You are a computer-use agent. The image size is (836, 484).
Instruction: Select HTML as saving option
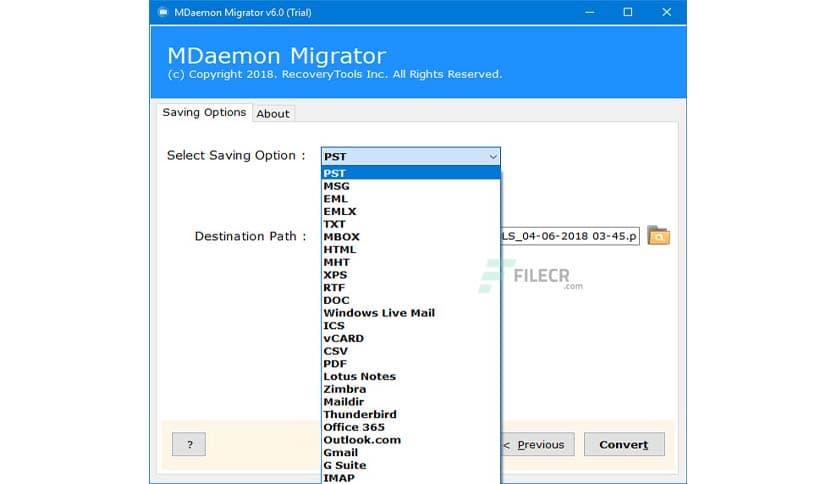click(x=411, y=249)
